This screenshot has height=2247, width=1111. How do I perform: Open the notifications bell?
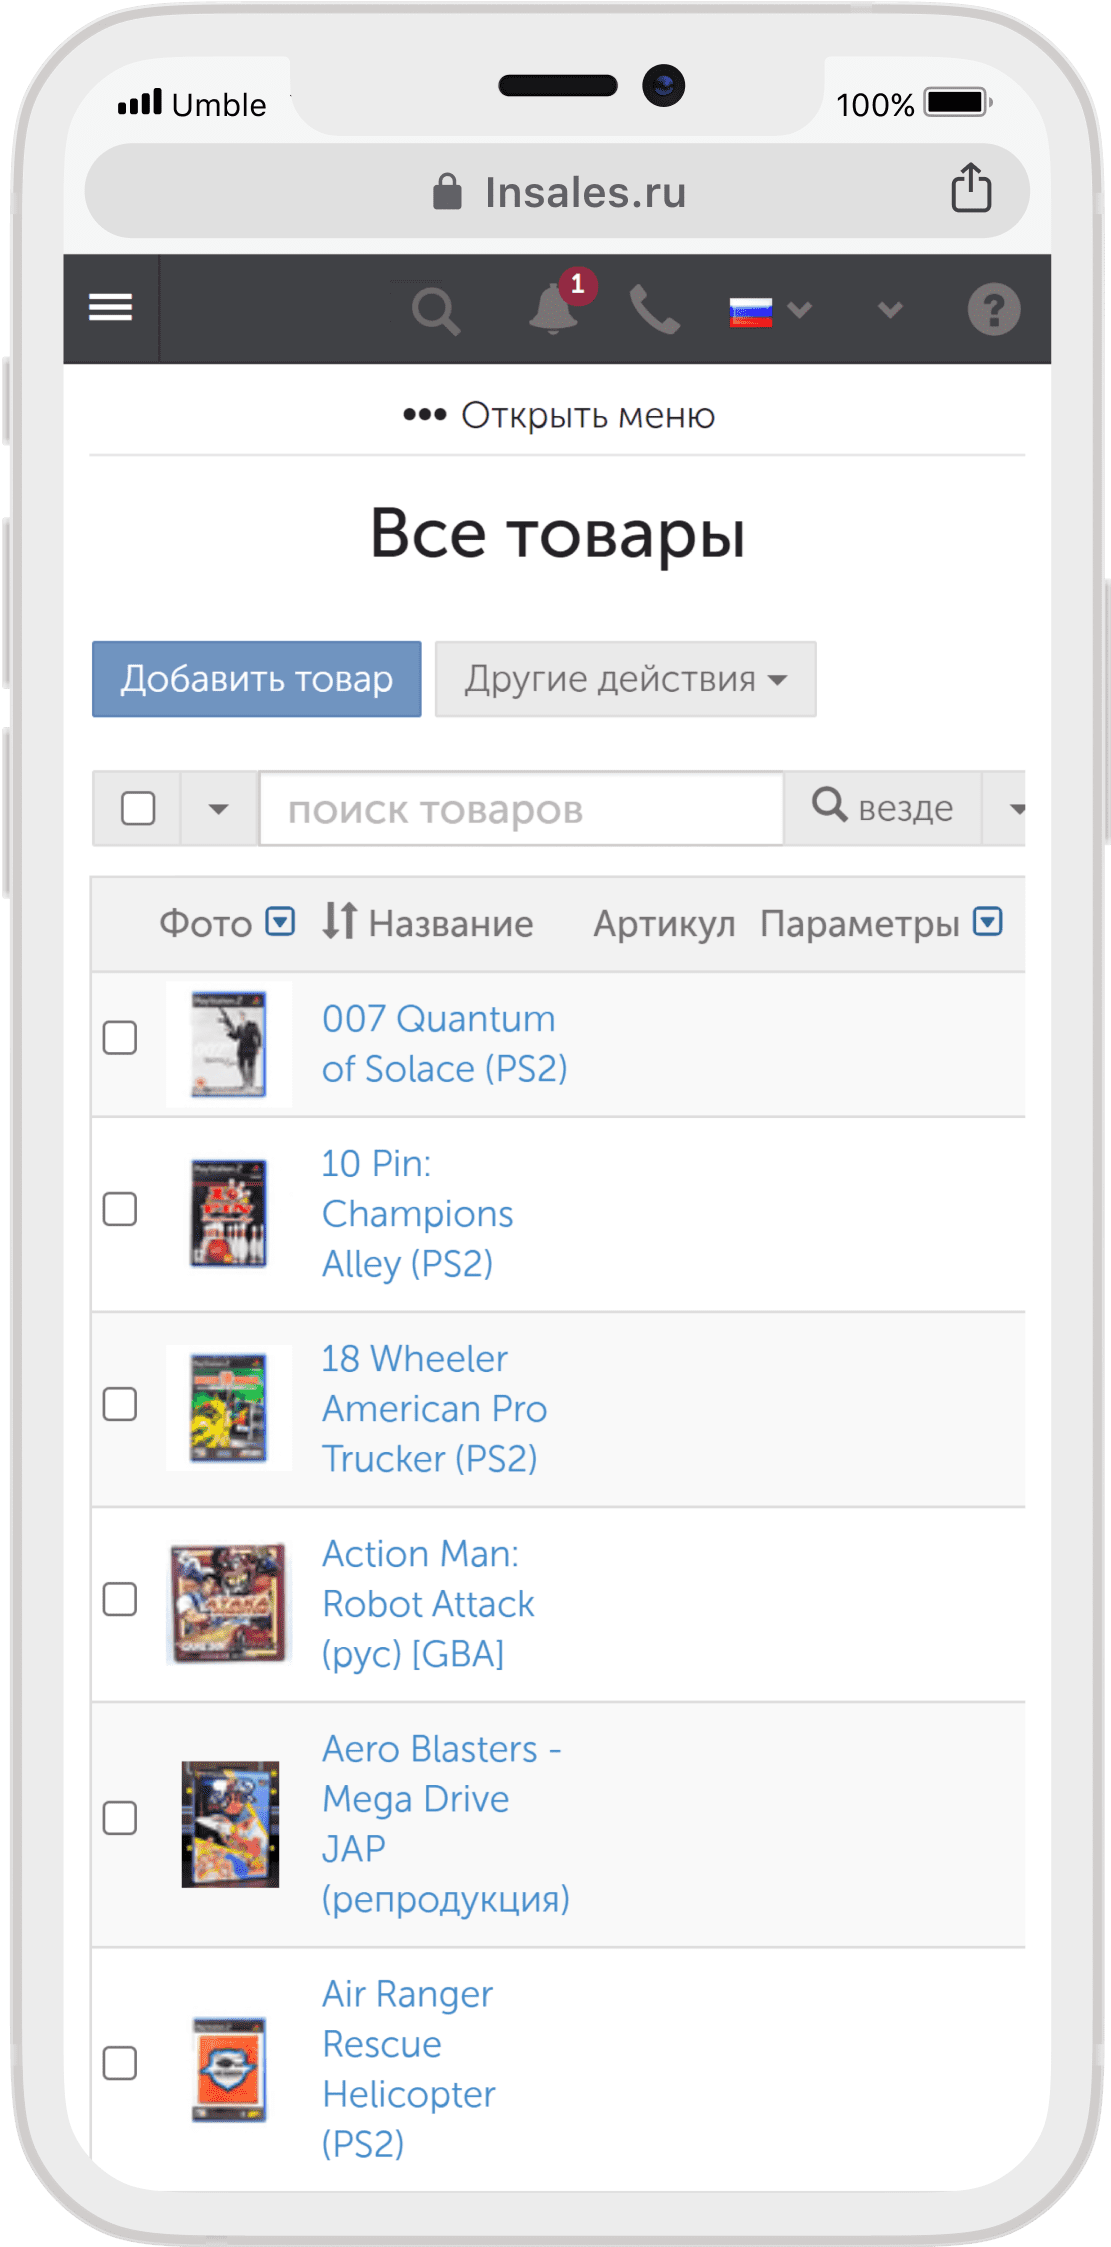(553, 309)
